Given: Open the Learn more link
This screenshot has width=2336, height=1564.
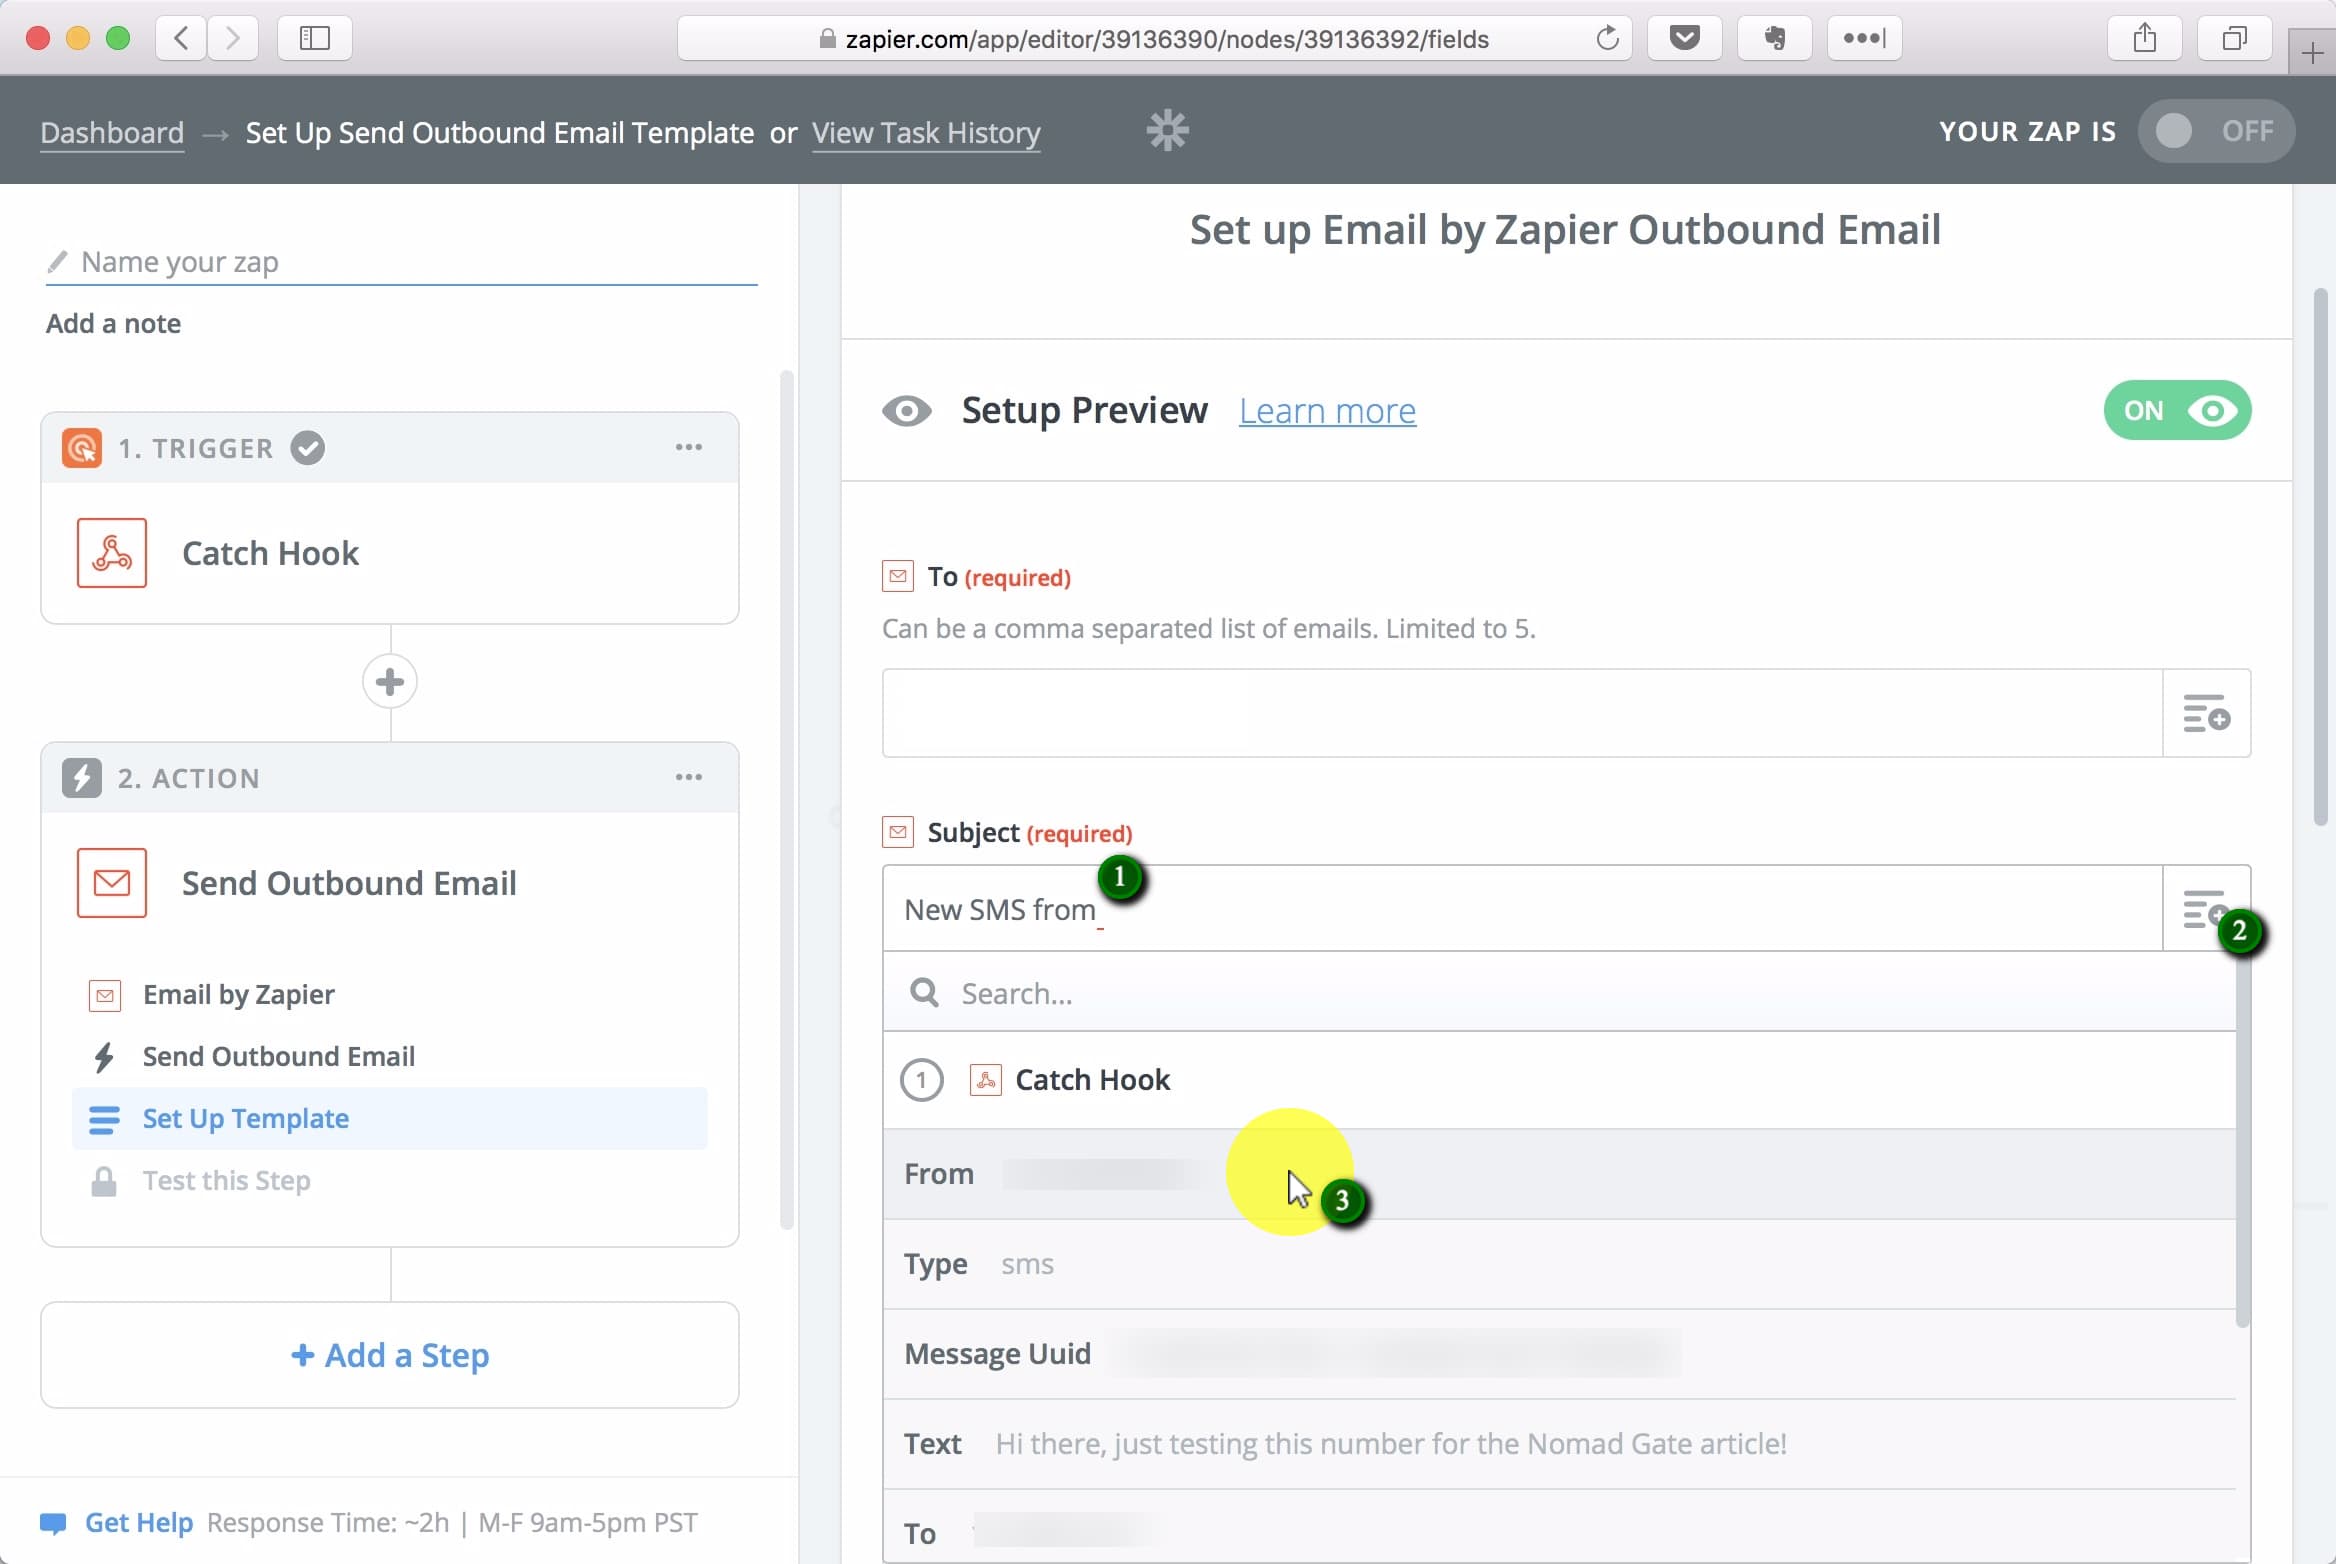Looking at the screenshot, I should pyautogui.click(x=1327, y=411).
